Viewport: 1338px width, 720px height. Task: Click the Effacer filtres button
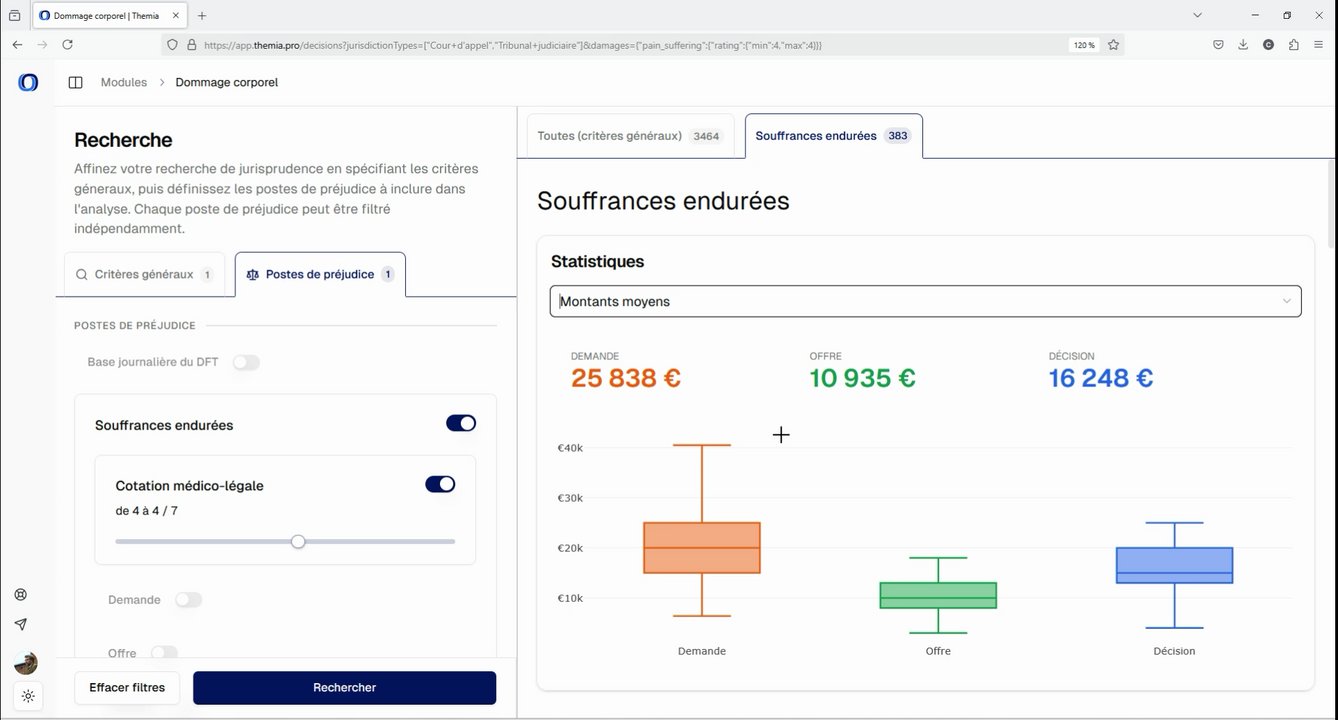127,688
